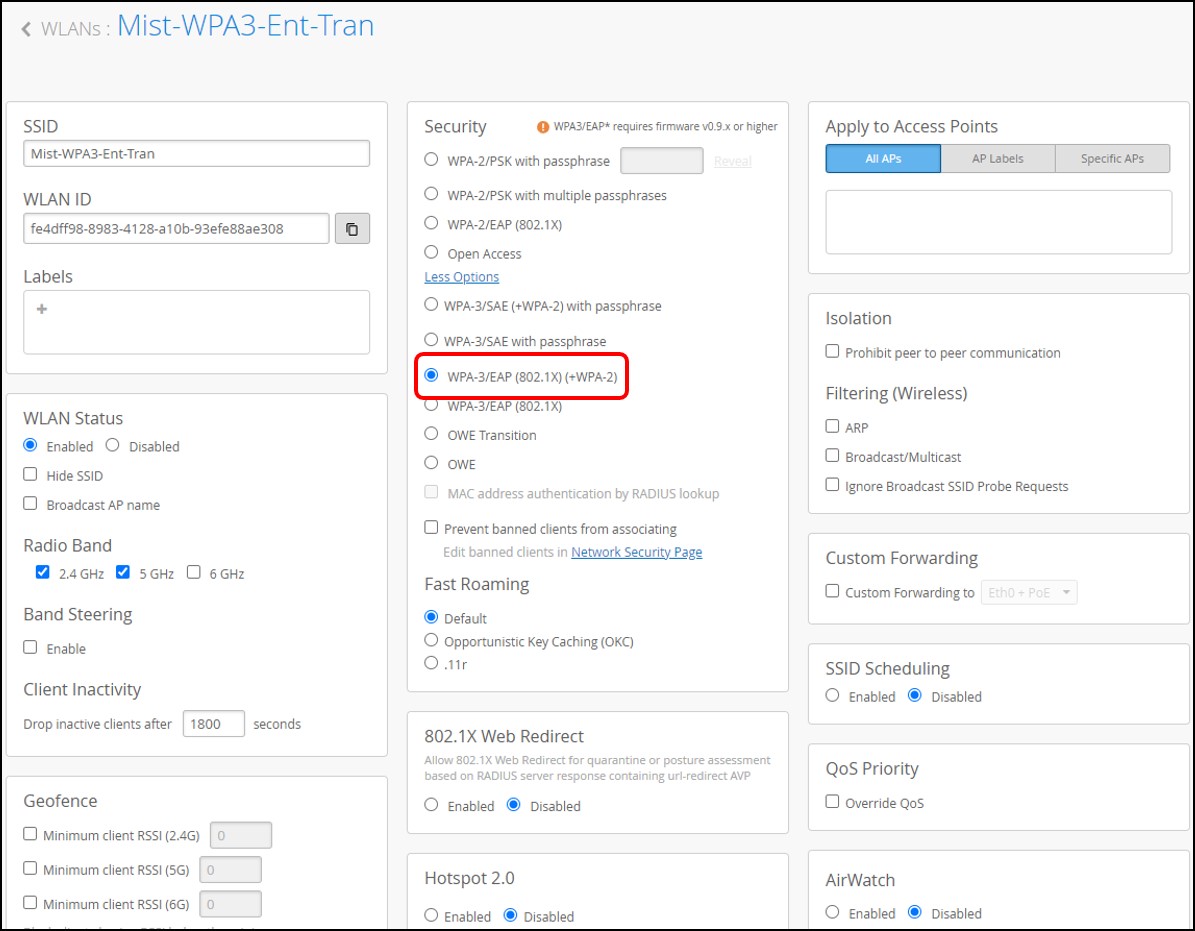Select WPA-2/PSK with multiple passphrases

point(431,194)
